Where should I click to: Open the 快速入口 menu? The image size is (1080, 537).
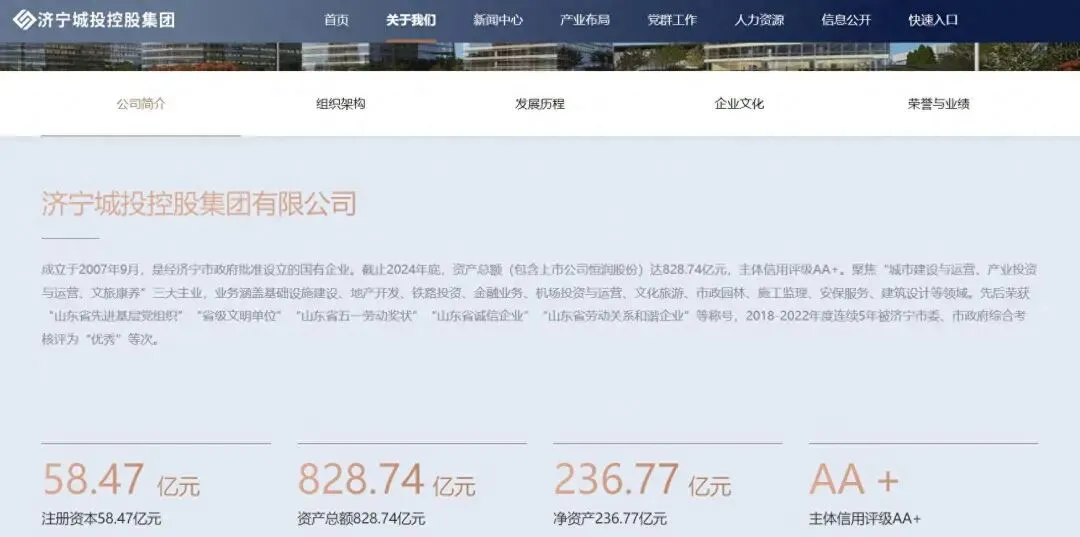coord(933,20)
